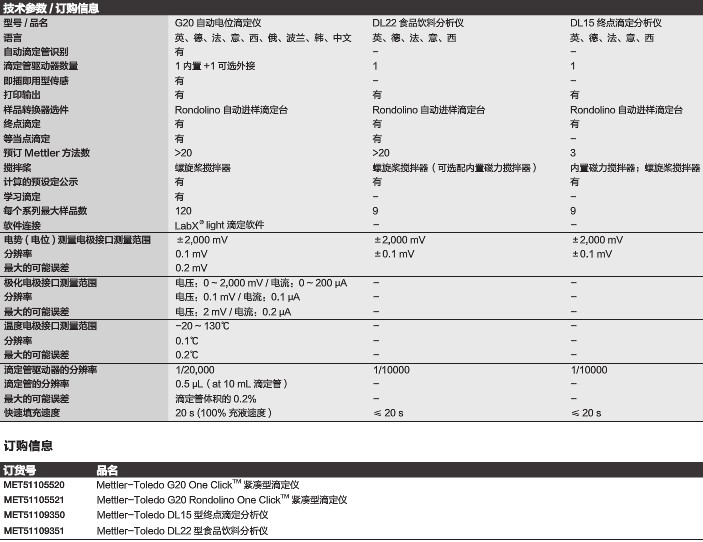Select the '0.1℃' resolution value

click(x=187, y=341)
